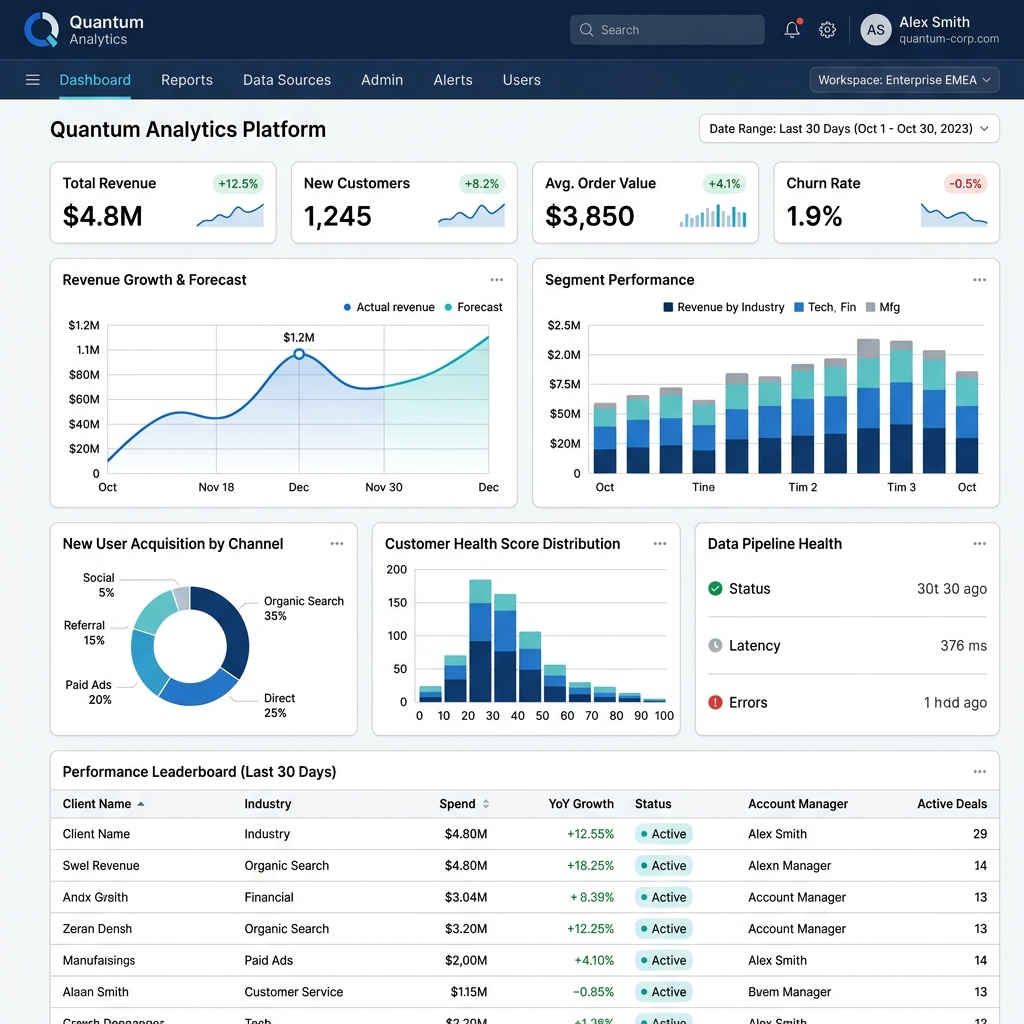Sort by Client Name arrow icon

pyautogui.click(x=140, y=804)
